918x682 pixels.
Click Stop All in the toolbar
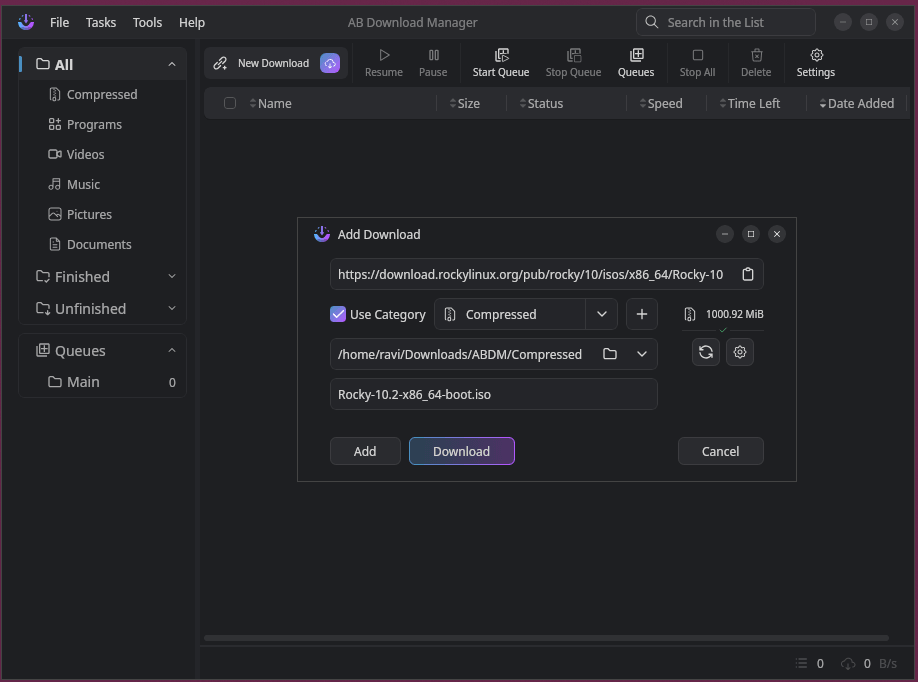[x=697, y=63]
